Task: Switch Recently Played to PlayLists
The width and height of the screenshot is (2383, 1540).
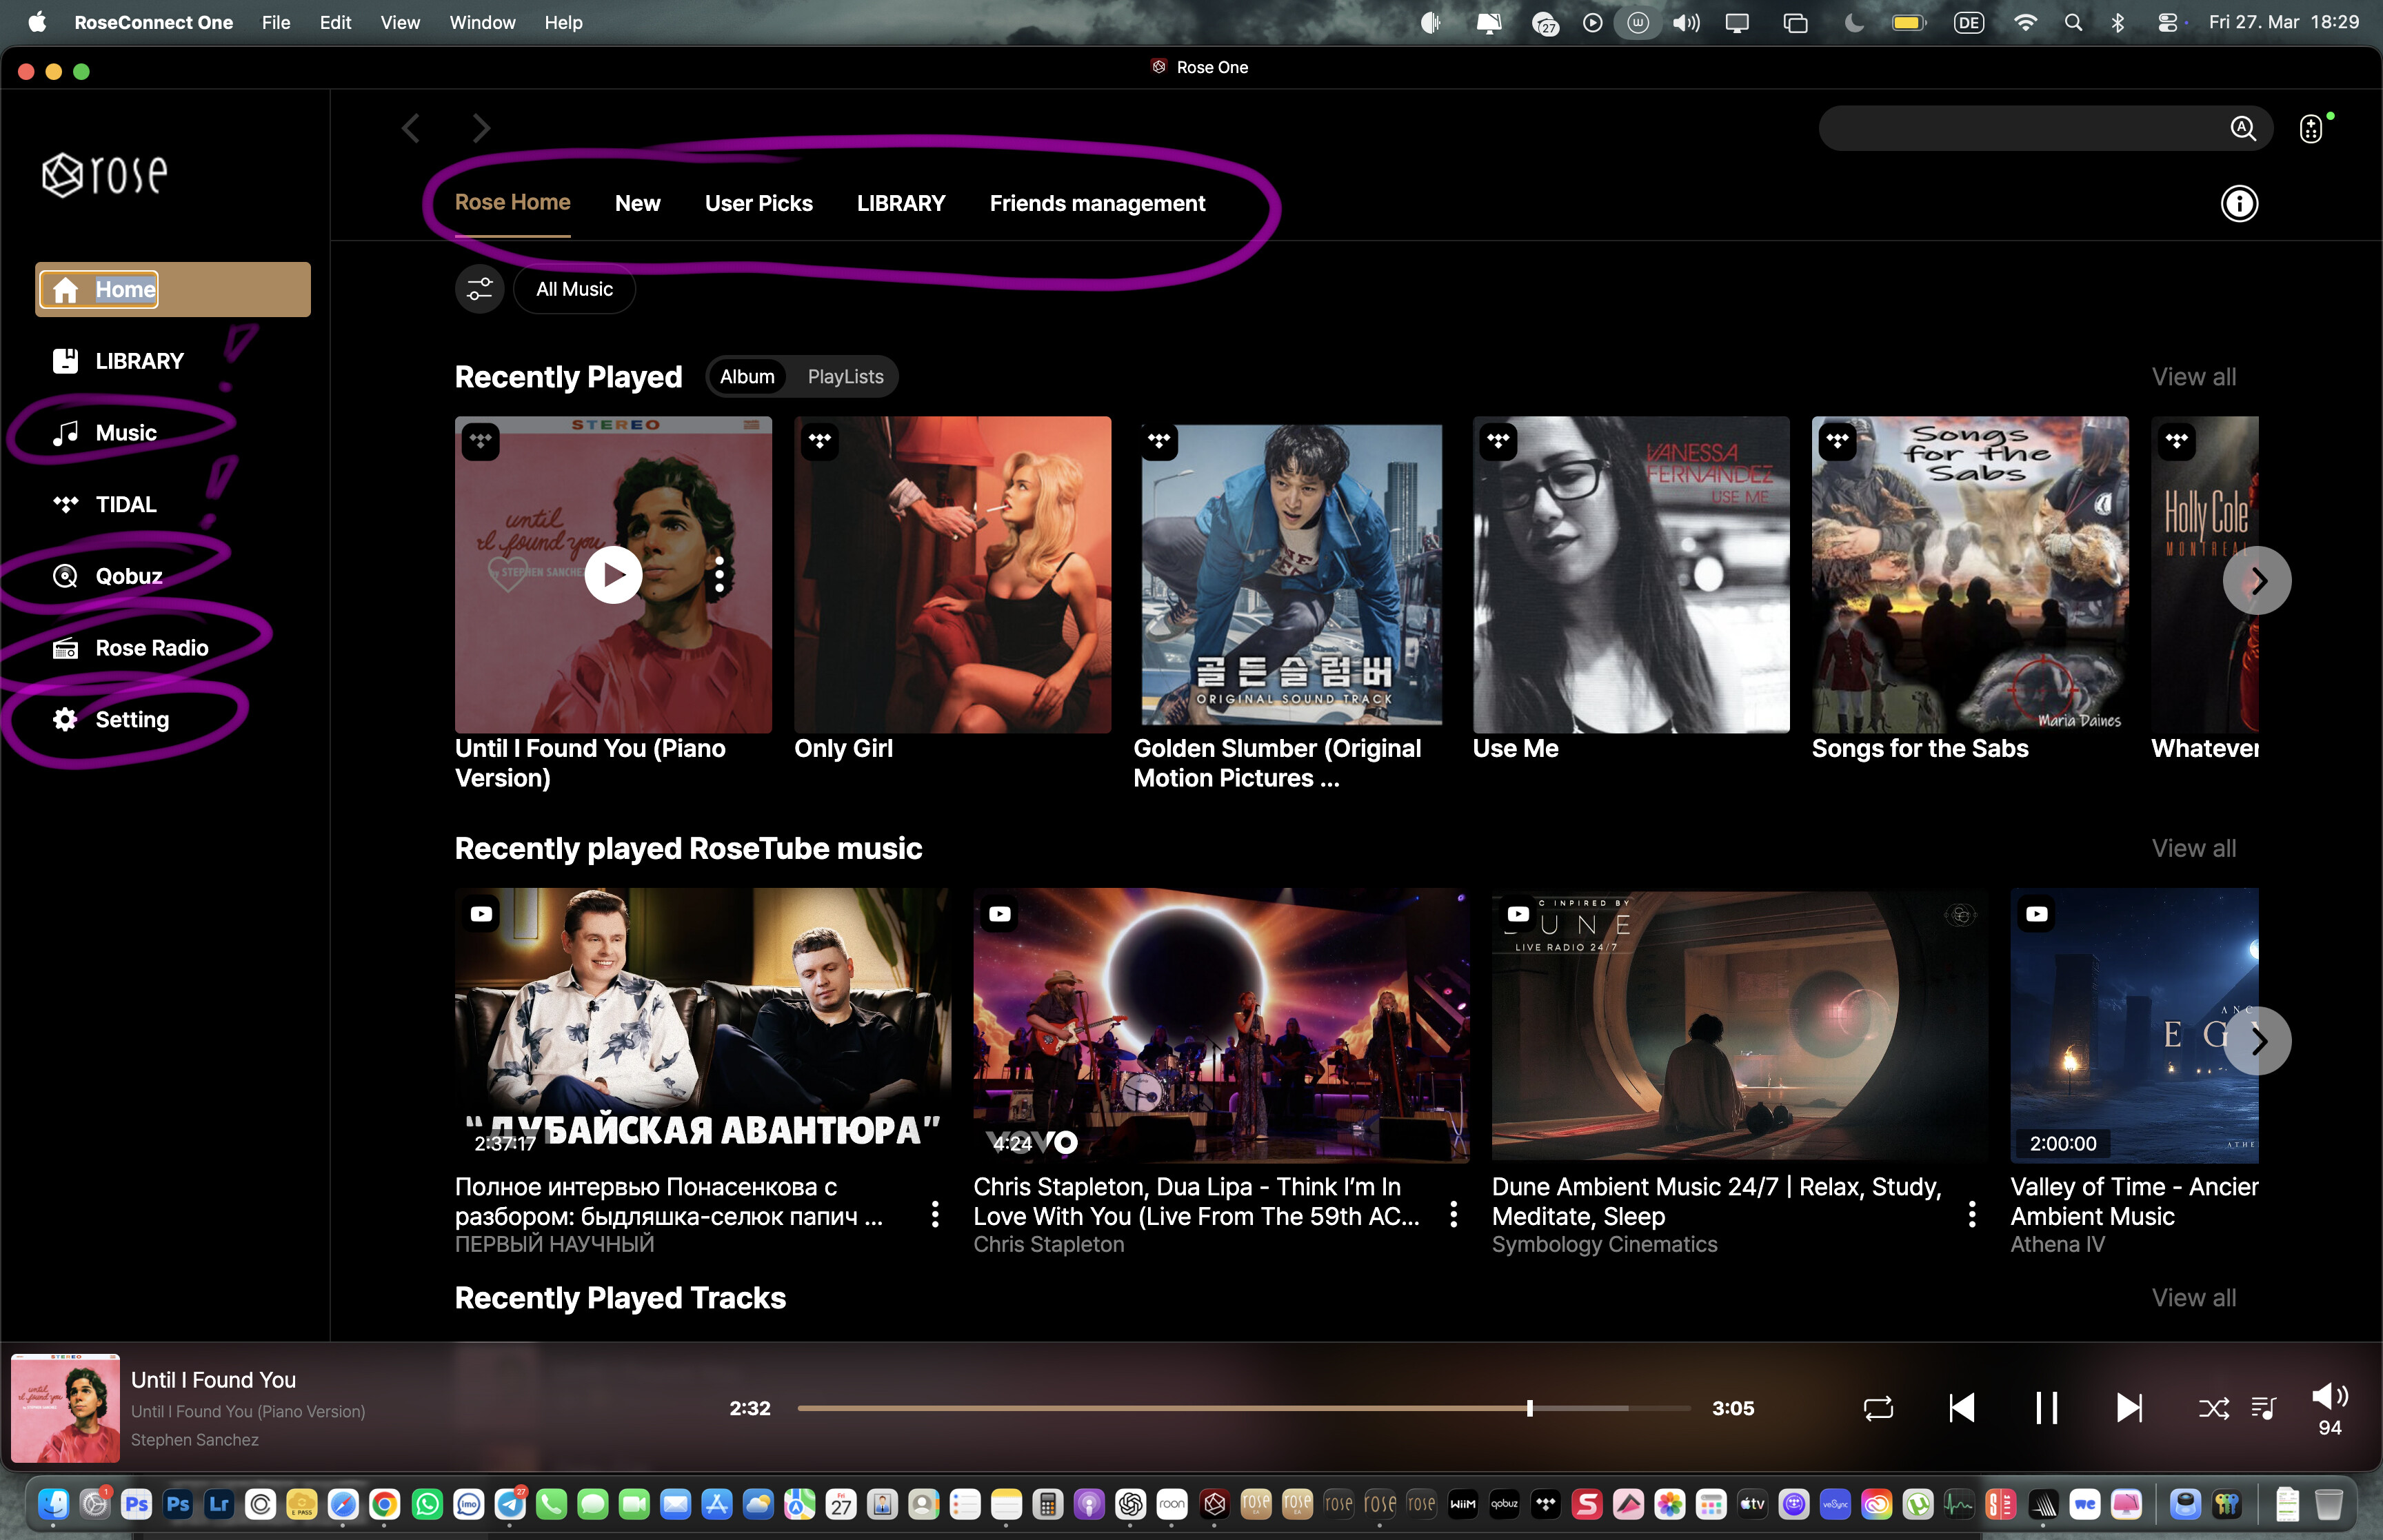Action: tap(845, 377)
